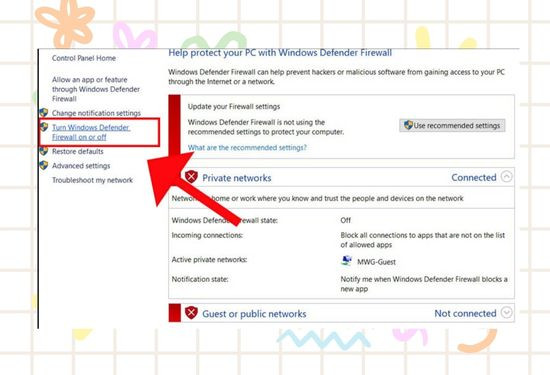
Task: Open What are the recommended settings link
Action: 247,148
